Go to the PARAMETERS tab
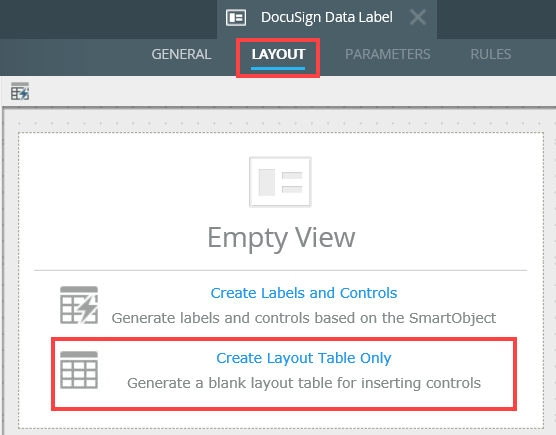Viewport: 556px width, 435px height. [388, 54]
